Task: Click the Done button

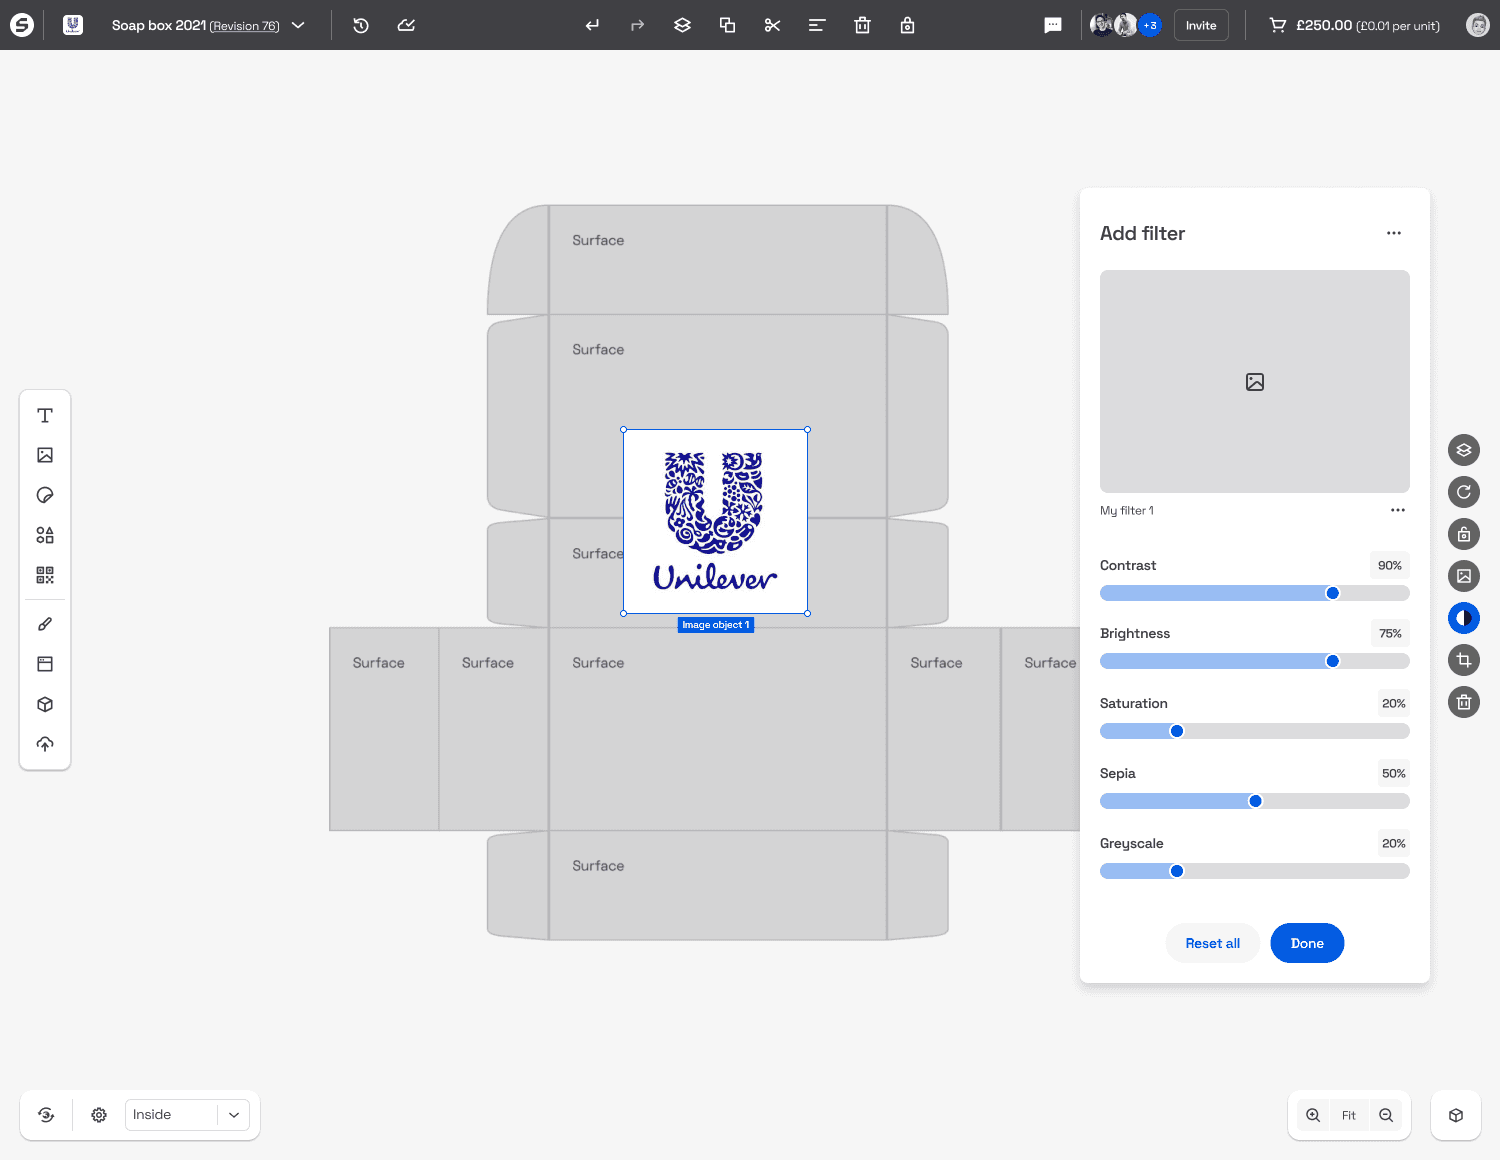Action: [x=1307, y=943]
